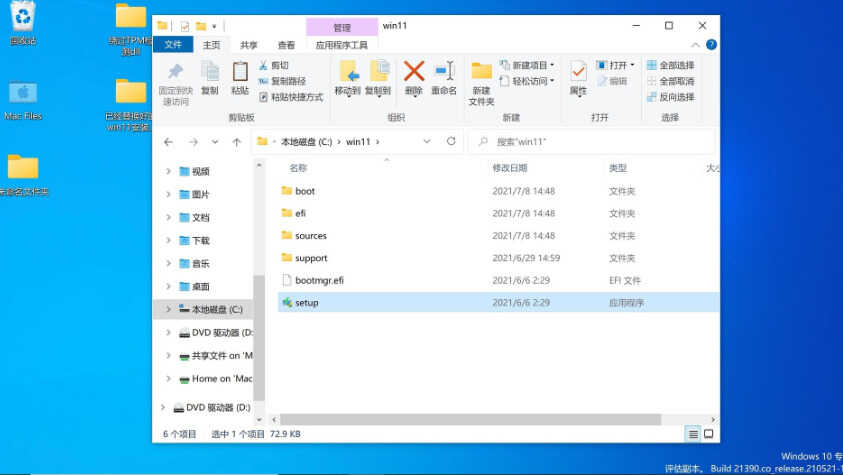The image size is (843, 475).
Task: Open quick access toolbar customize dropdown
Action: (214, 26)
